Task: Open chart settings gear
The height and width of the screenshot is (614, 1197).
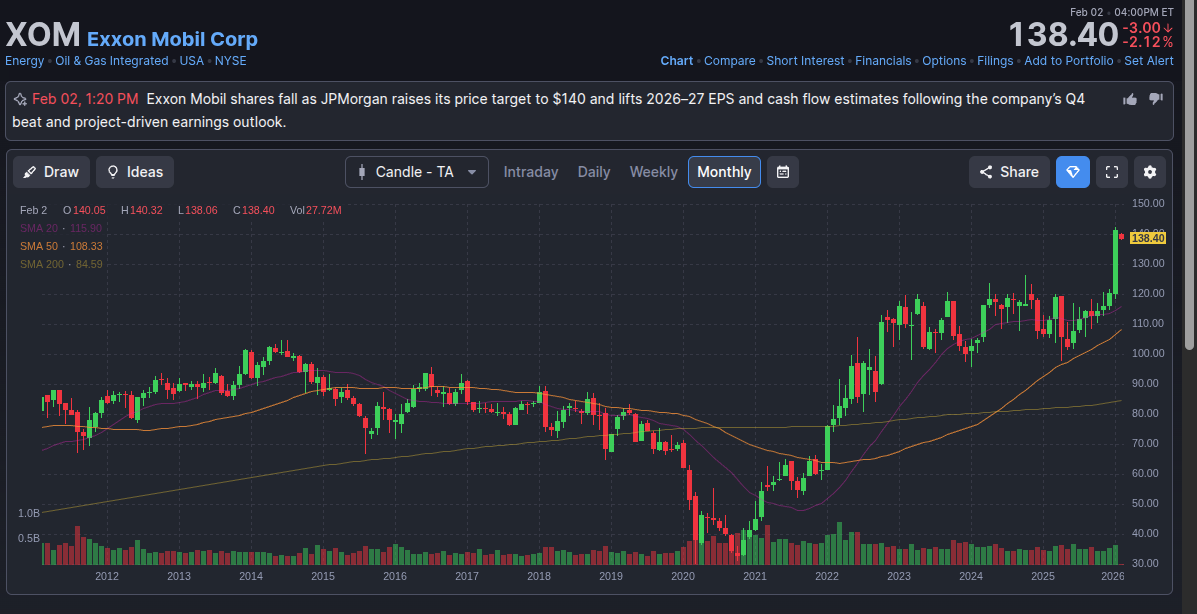Action: [1150, 172]
